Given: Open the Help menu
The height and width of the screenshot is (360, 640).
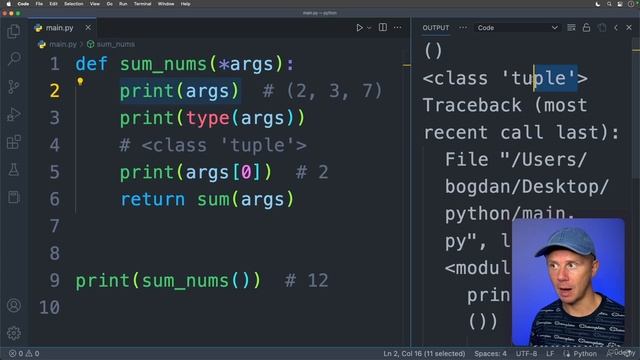Looking at the screenshot, I should (186, 4).
